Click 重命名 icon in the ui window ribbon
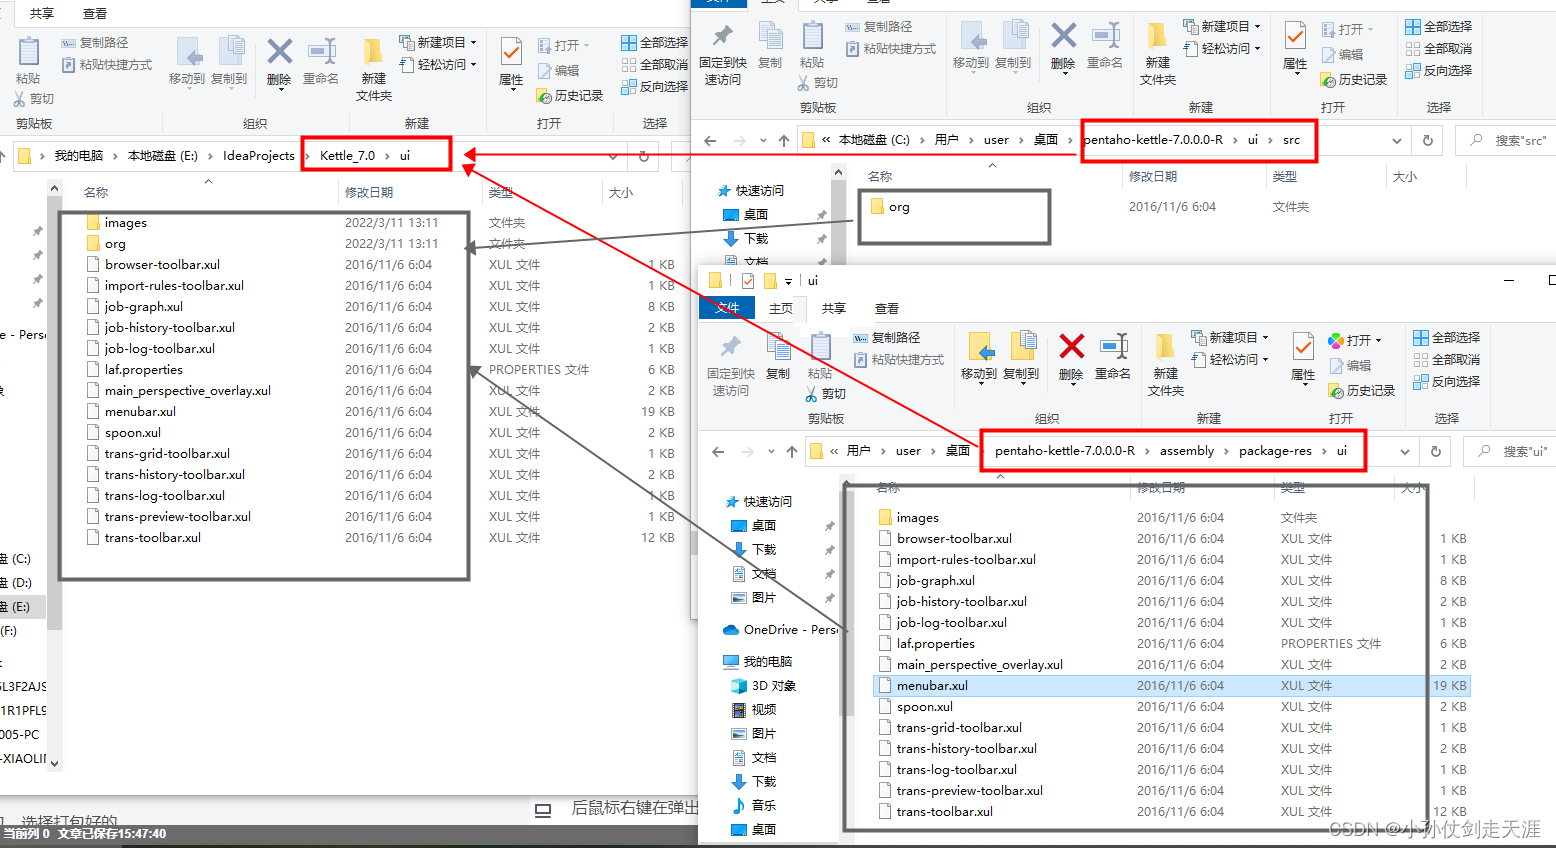This screenshot has width=1556, height=848. click(x=1113, y=347)
